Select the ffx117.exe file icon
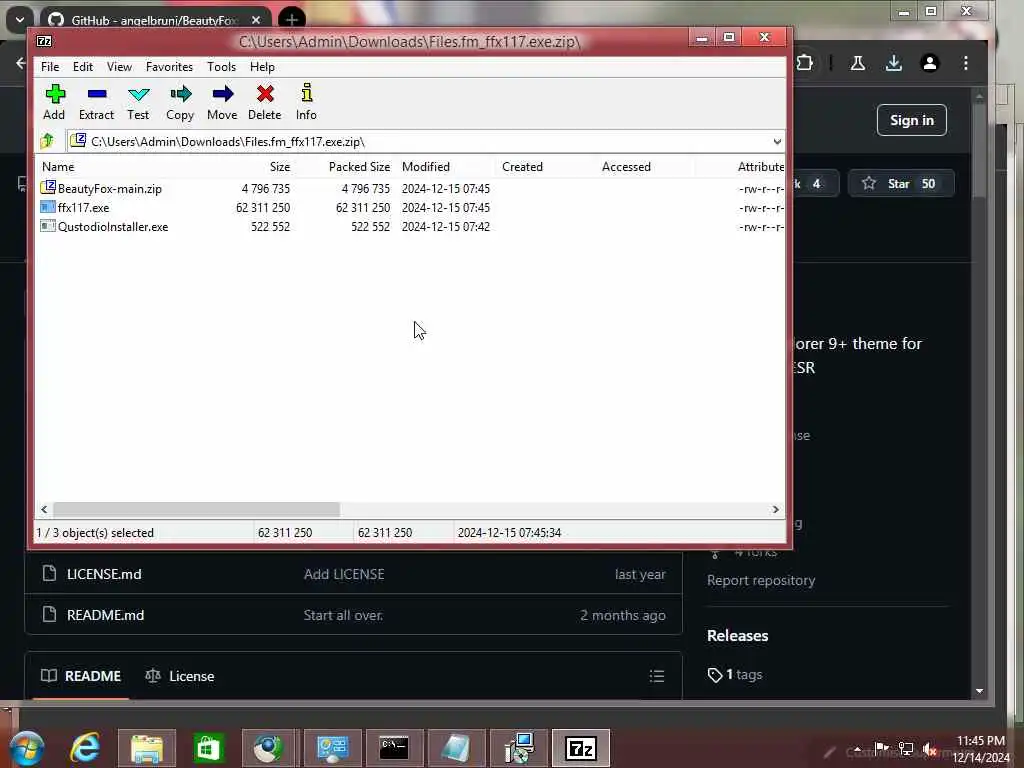Viewport: 1024px width, 768px height. coord(48,207)
